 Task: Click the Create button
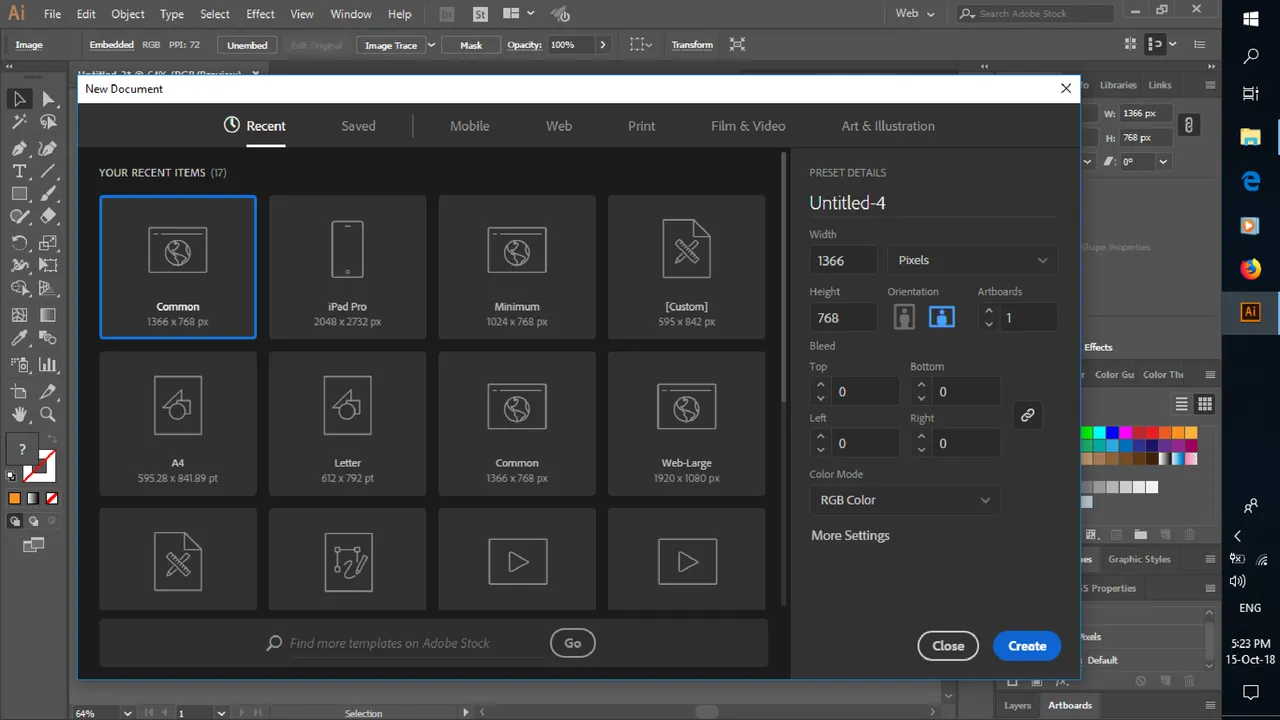click(1027, 646)
